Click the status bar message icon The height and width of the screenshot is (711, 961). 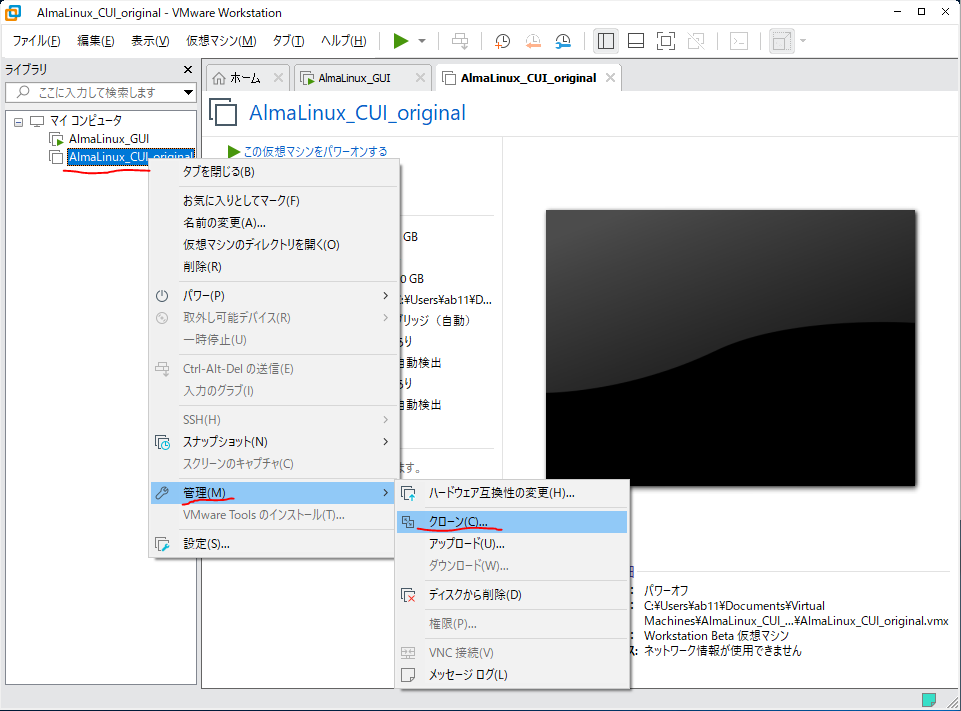pos(929,699)
